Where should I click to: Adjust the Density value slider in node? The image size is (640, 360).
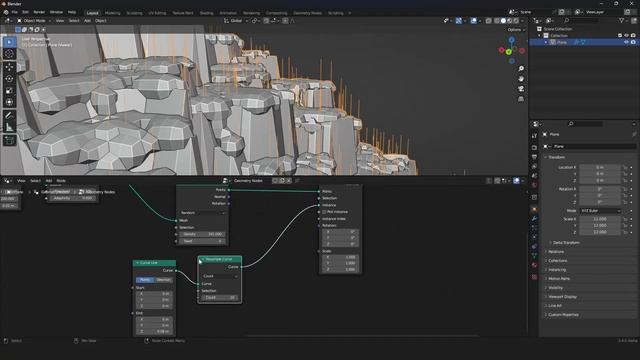pos(202,234)
